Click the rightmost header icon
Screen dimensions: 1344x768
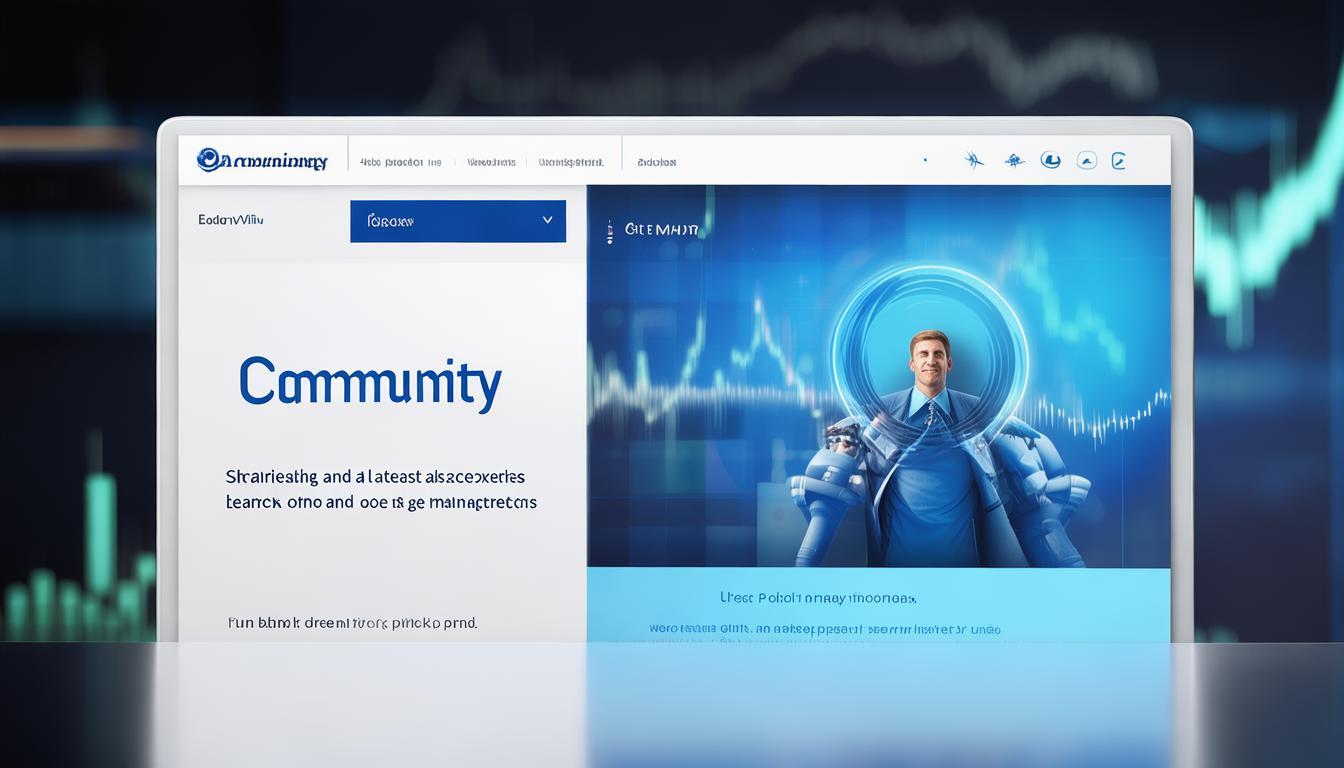pos(1119,160)
